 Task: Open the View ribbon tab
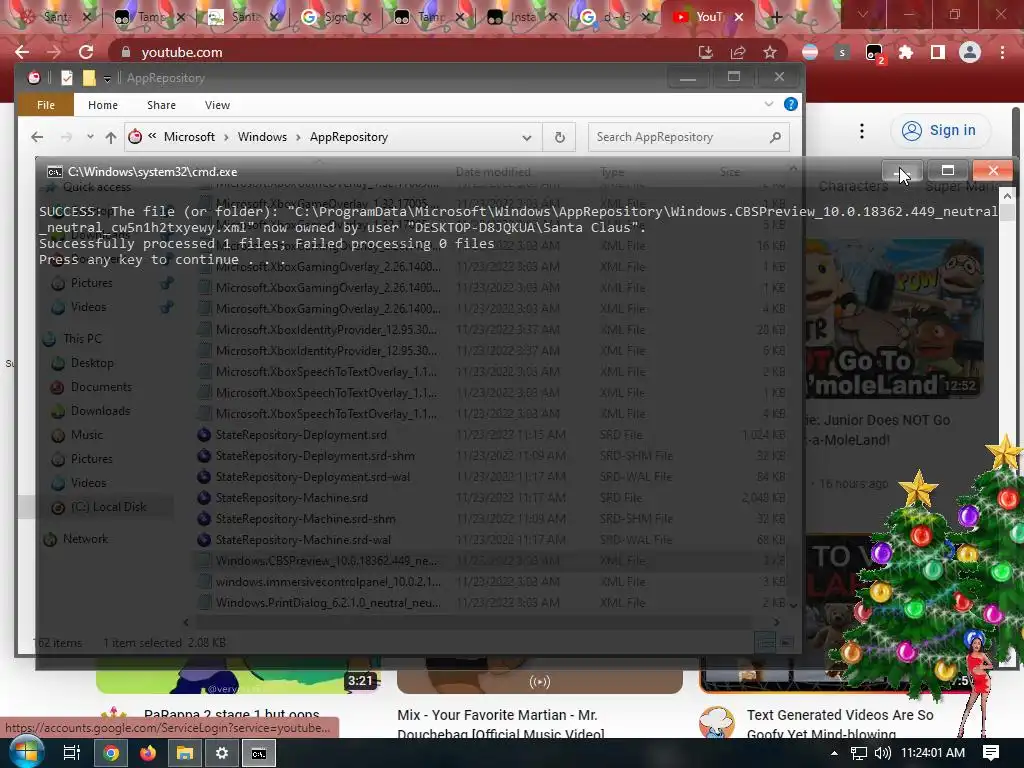(217, 105)
